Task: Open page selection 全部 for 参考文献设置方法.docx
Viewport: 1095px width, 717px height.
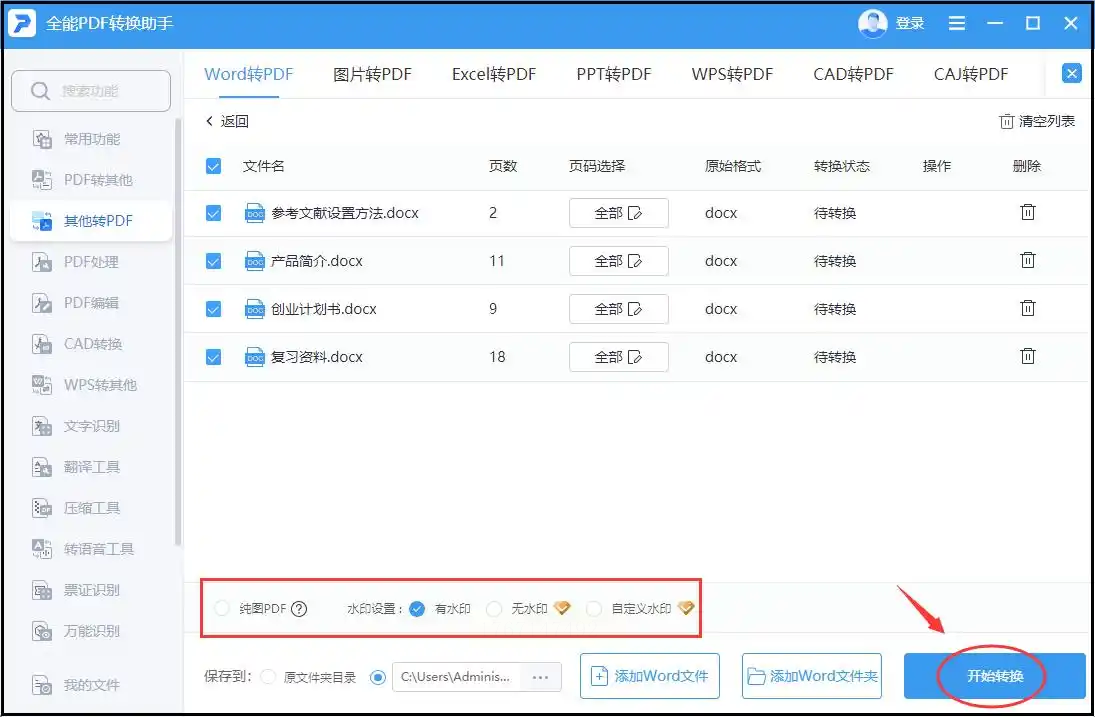Action: pos(619,213)
